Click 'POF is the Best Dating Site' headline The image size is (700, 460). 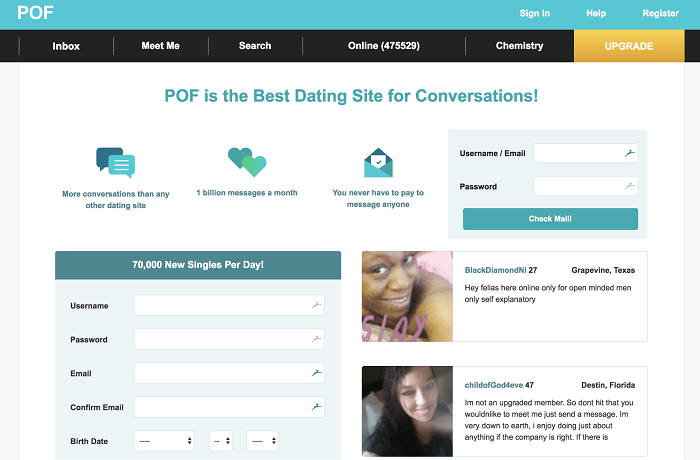point(351,96)
